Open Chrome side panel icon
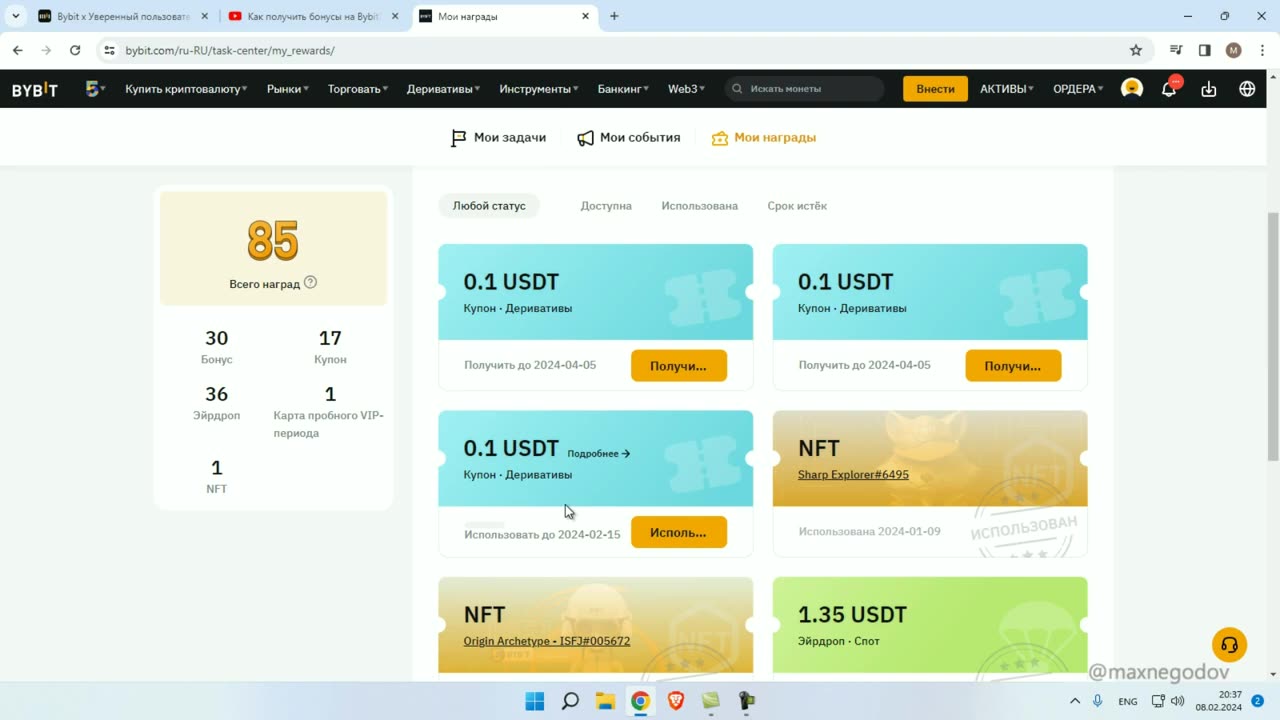This screenshot has width=1280, height=720. pos(1205,50)
